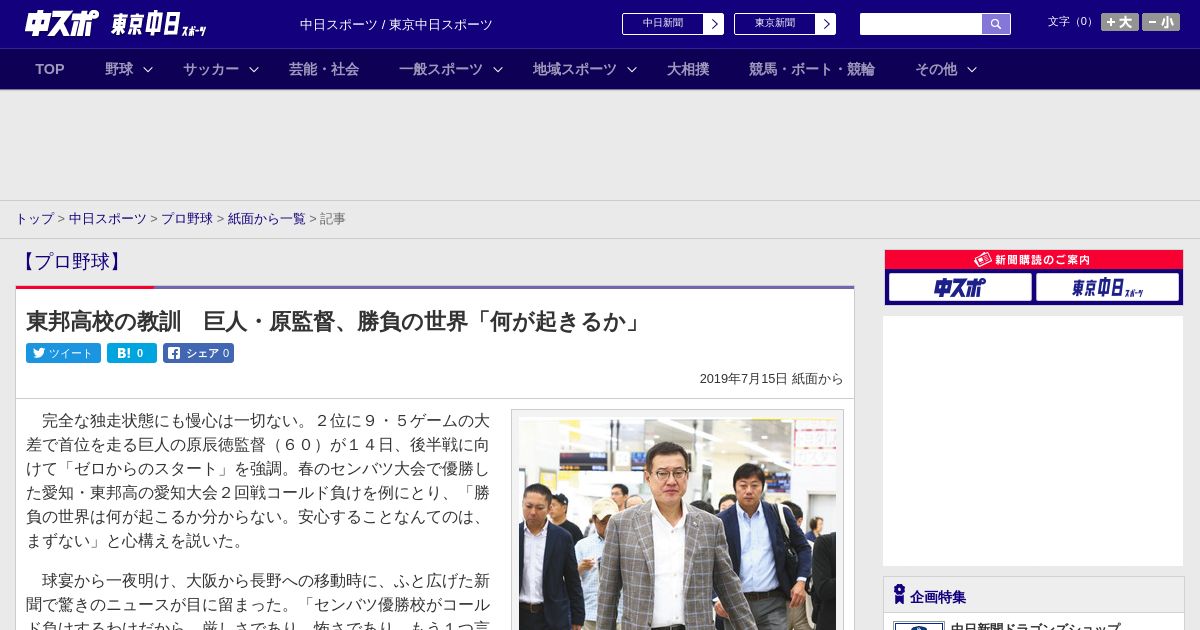Open the 野球 menu

click(119, 69)
